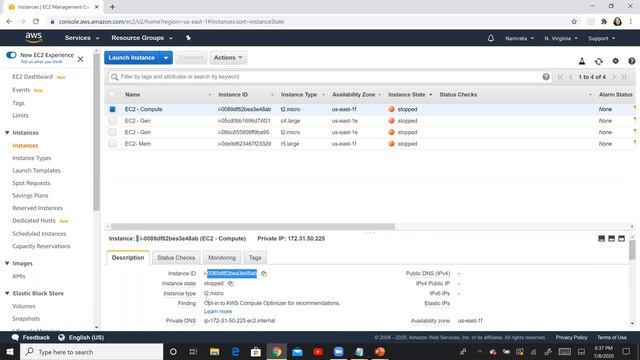Viewport: 640px width, 360px height.
Task: Collapse the Instances sidebar section
Action: pyautogui.click(x=7, y=133)
